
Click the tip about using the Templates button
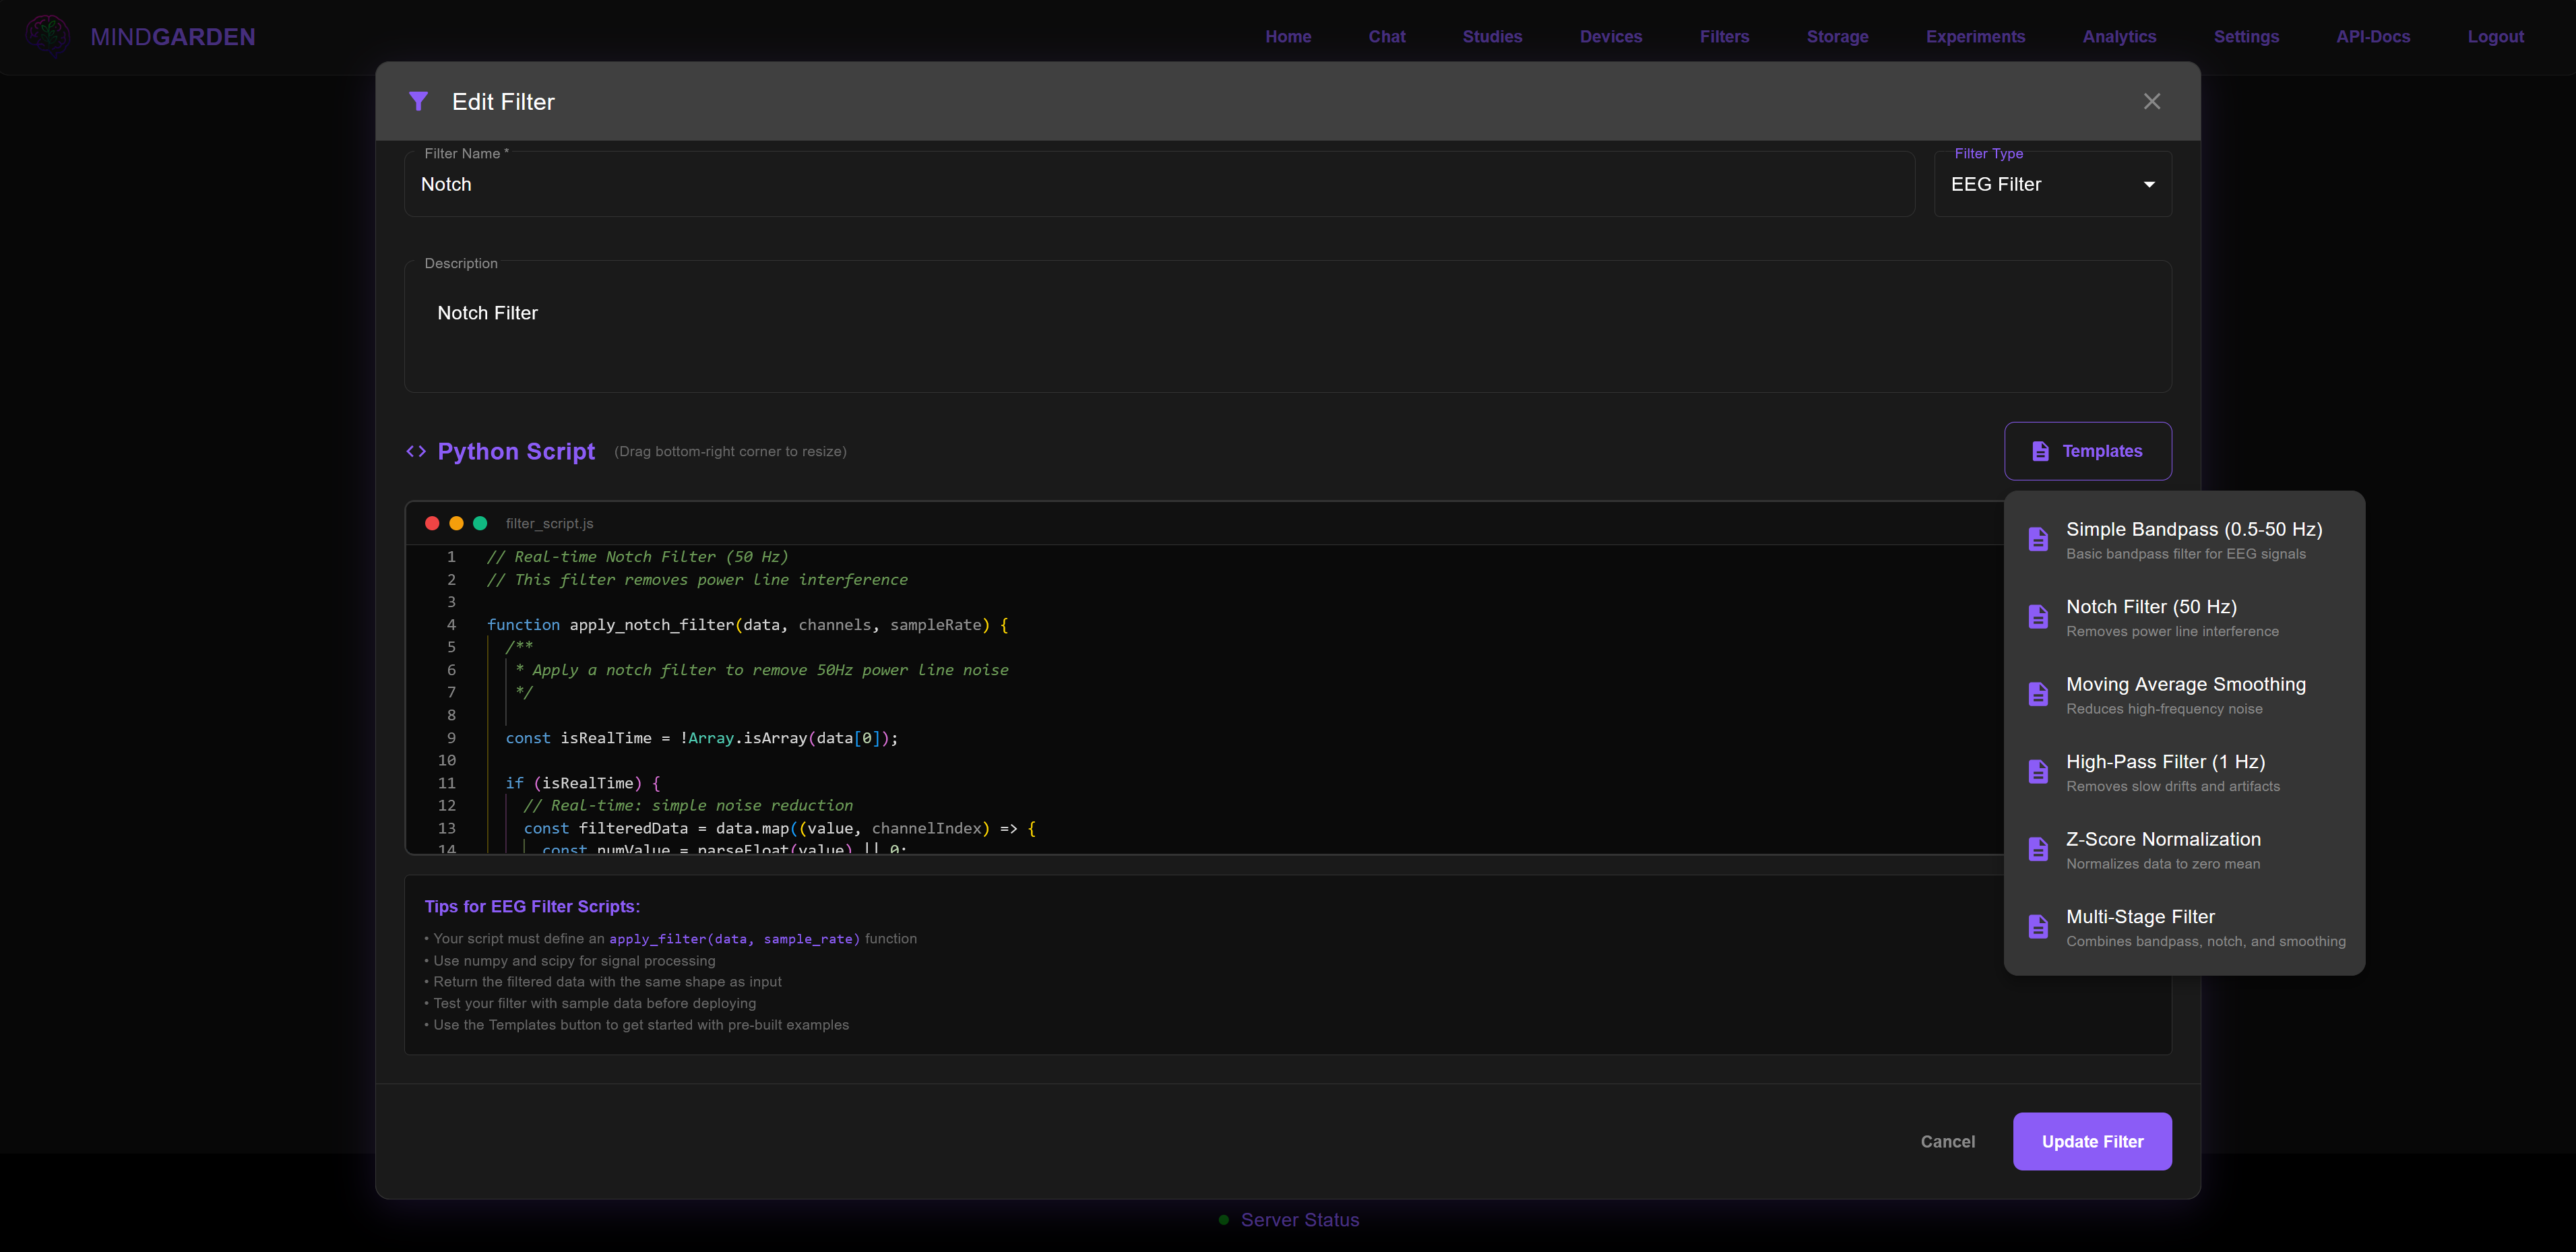pyautogui.click(x=637, y=1025)
